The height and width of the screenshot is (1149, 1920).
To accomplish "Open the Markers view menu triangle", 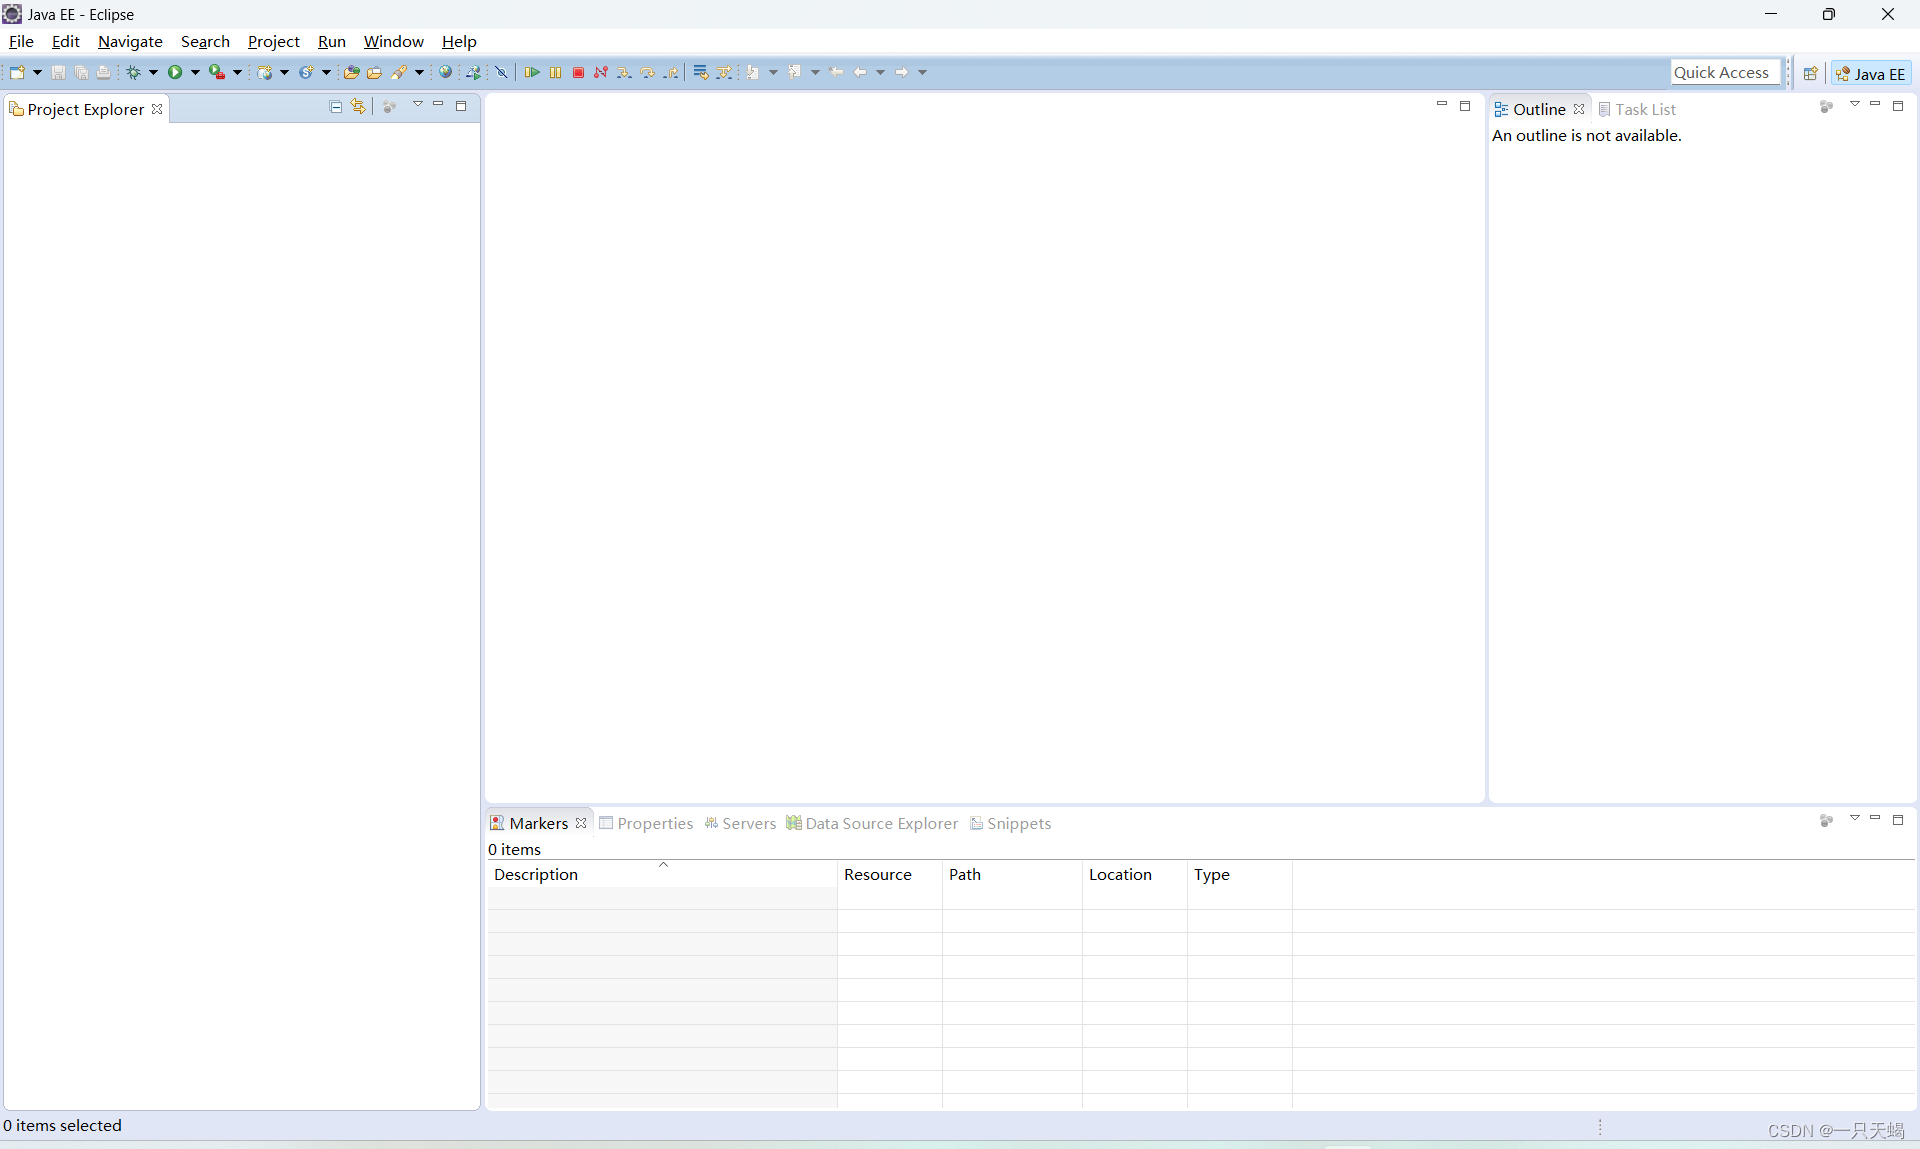I will (x=1855, y=818).
